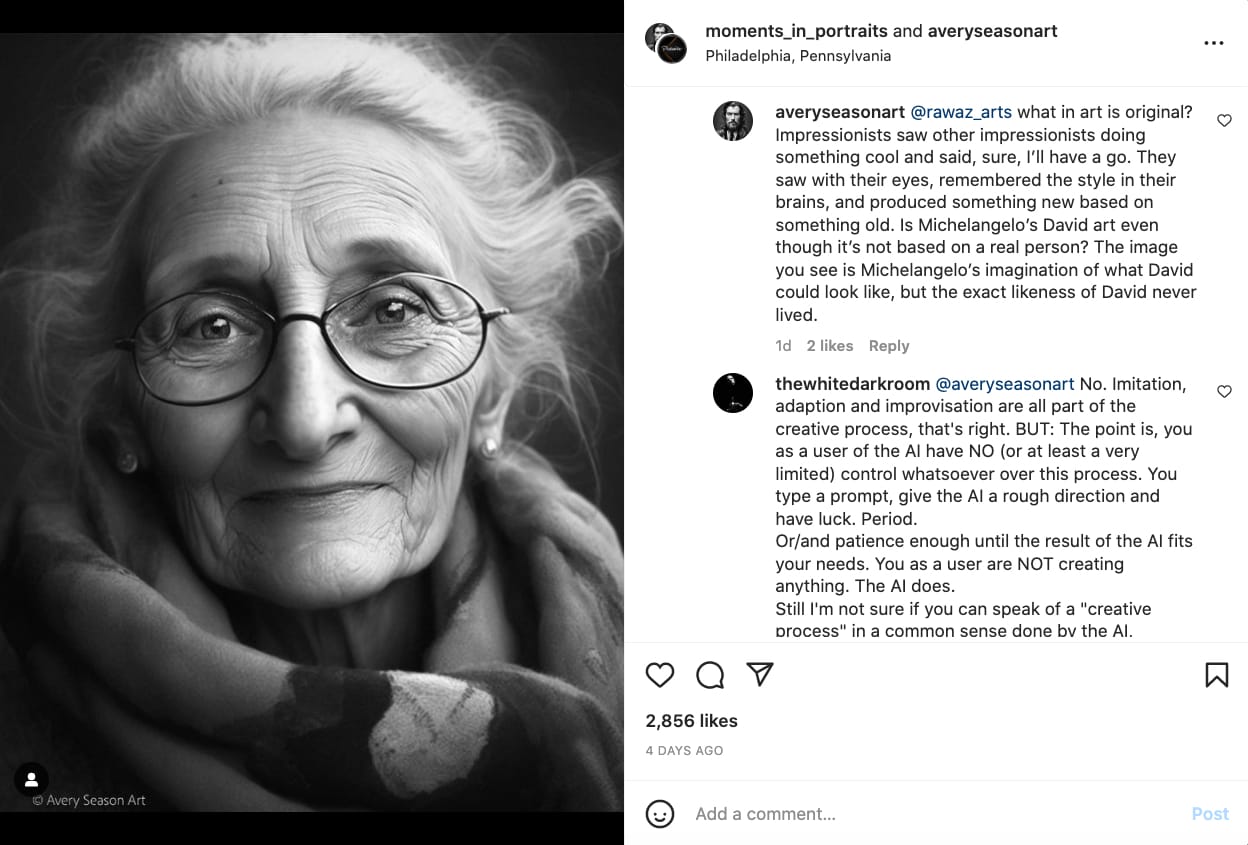Like thewhitedarkroom's comment heart

pos(1224,391)
